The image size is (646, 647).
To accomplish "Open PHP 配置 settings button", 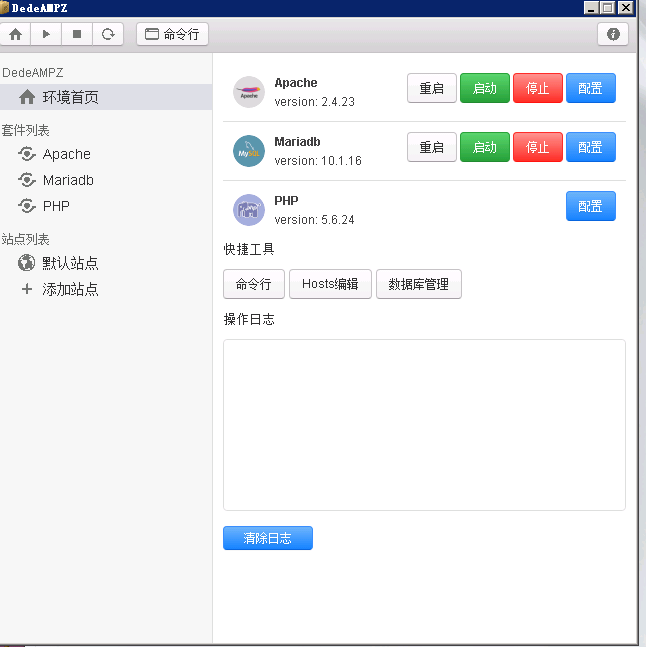I will pyautogui.click(x=590, y=206).
